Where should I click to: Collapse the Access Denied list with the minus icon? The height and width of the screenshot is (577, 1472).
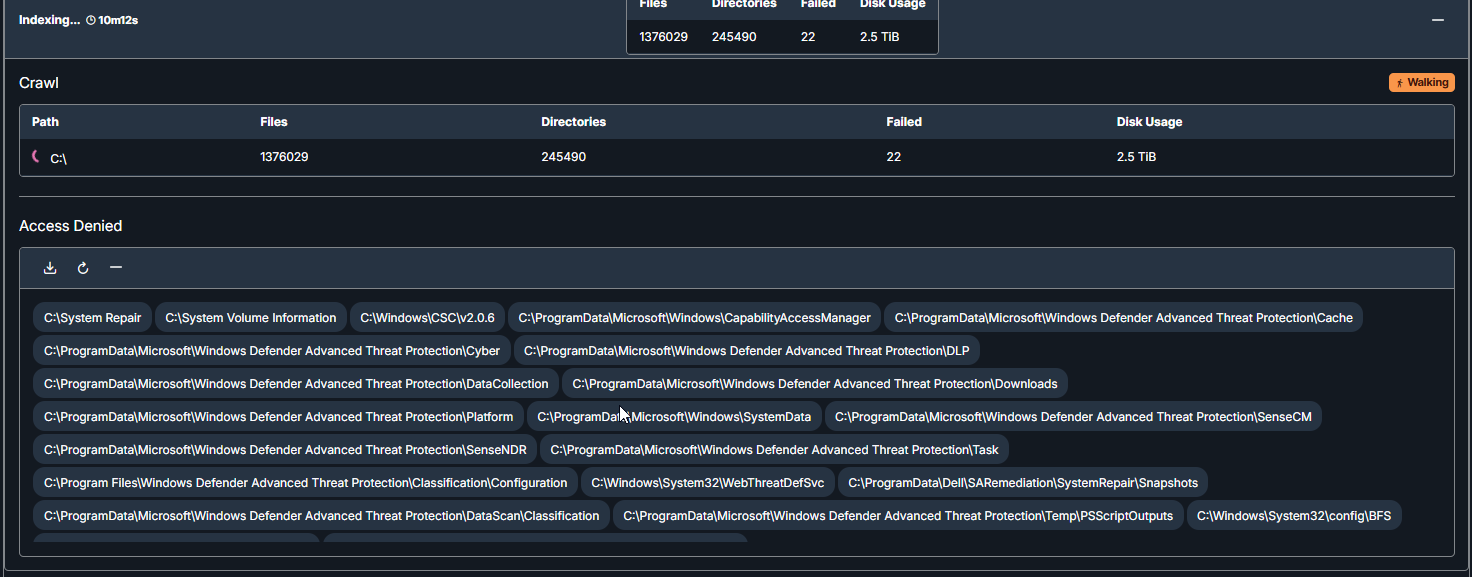116,268
